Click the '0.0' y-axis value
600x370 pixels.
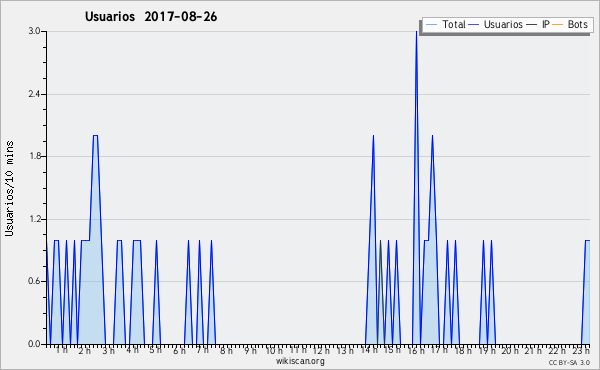34,344
